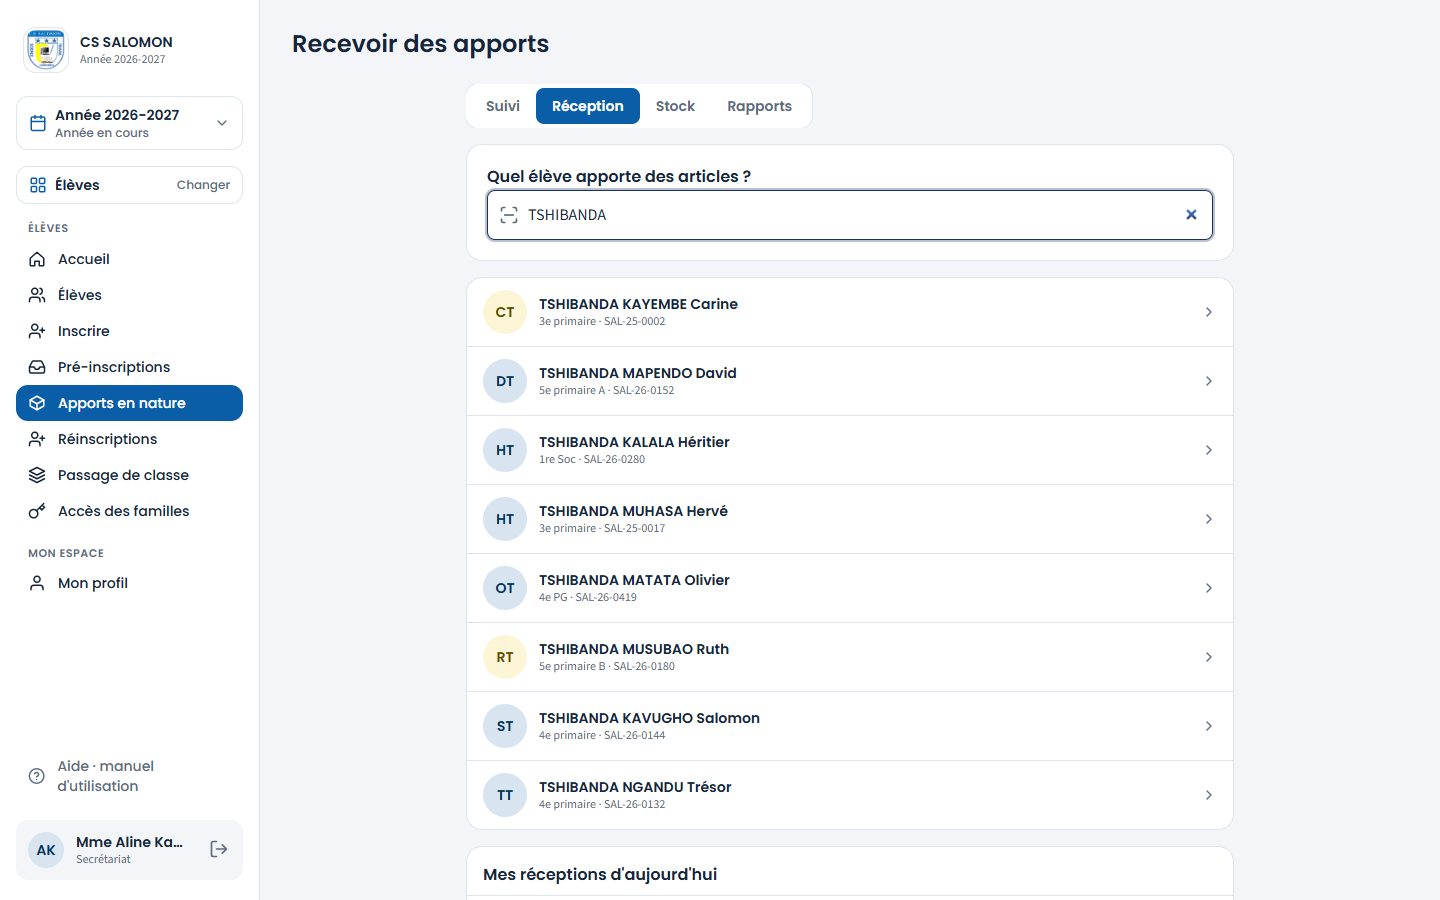Open the Stock tab
1440x900 pixels.
(675, 106)
